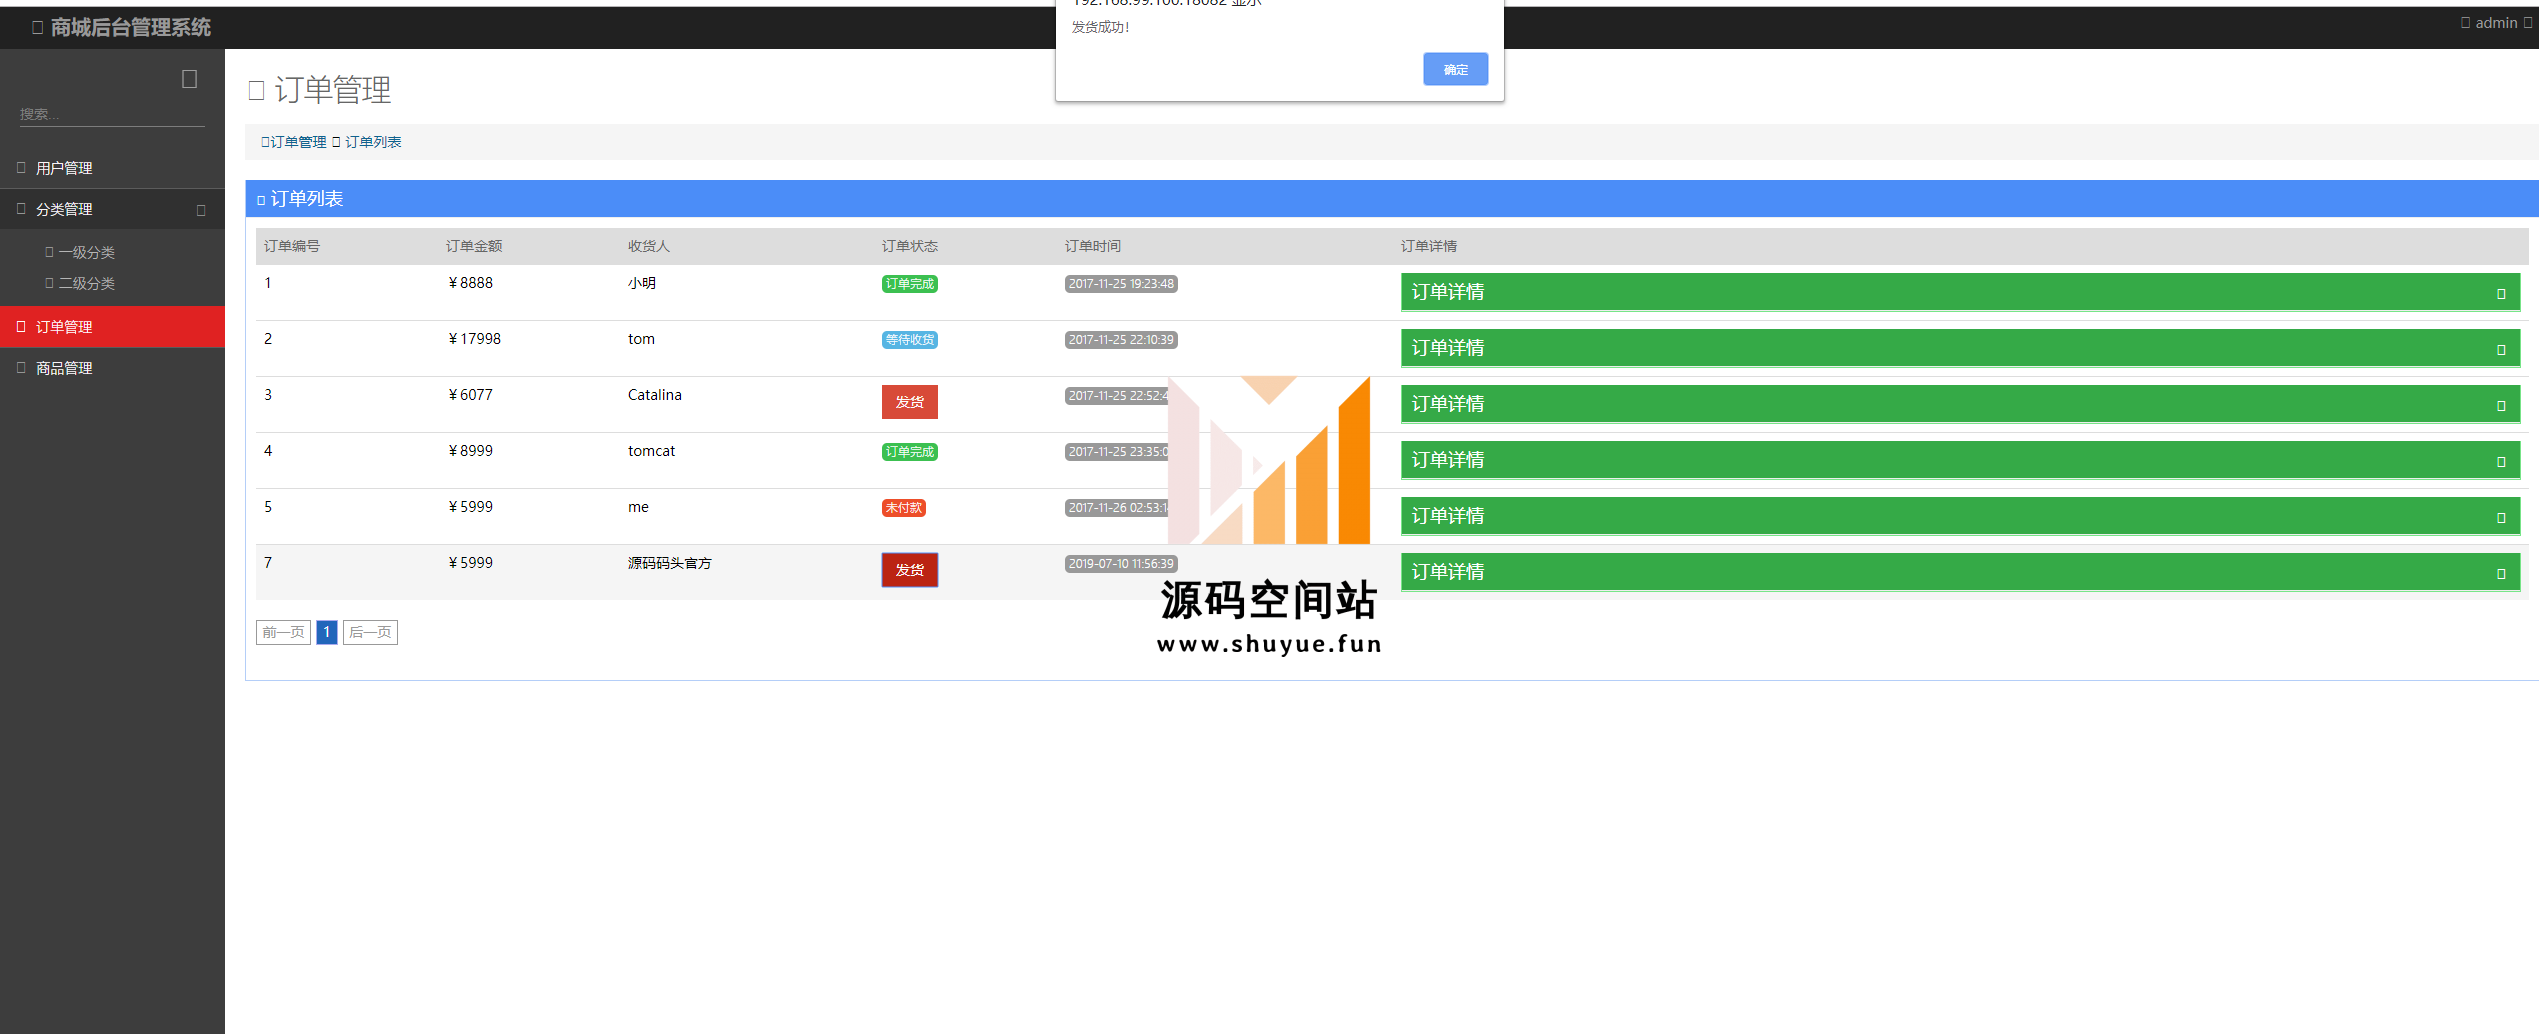The height and width of the screenshot is (1034, 2539).
Task: Click the 订单管理 sidebar icon
Action: click(x=21, y=327)
